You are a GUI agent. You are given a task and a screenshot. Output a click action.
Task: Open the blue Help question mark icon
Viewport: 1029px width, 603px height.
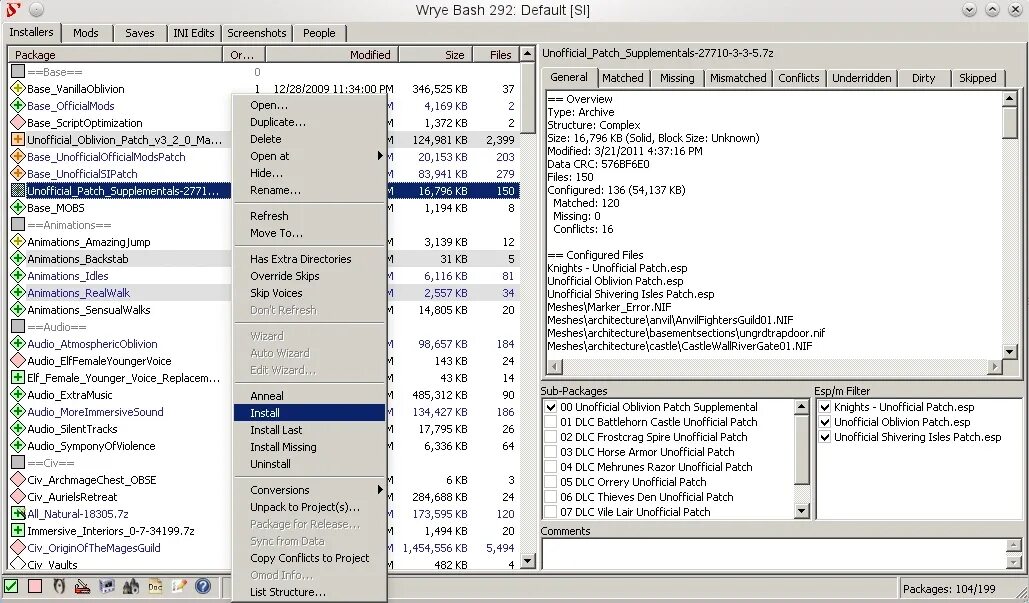click(x=203, y=586)
